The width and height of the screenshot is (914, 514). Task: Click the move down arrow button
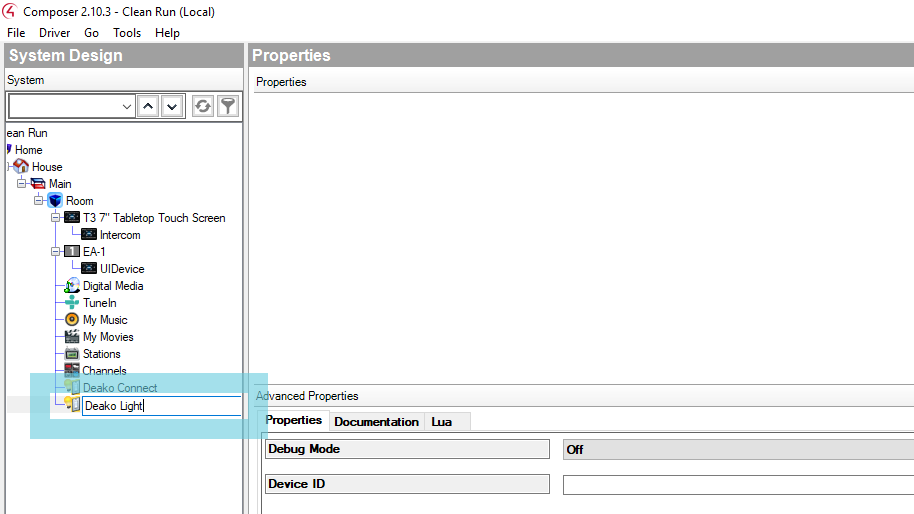click(x=172, y=107)
